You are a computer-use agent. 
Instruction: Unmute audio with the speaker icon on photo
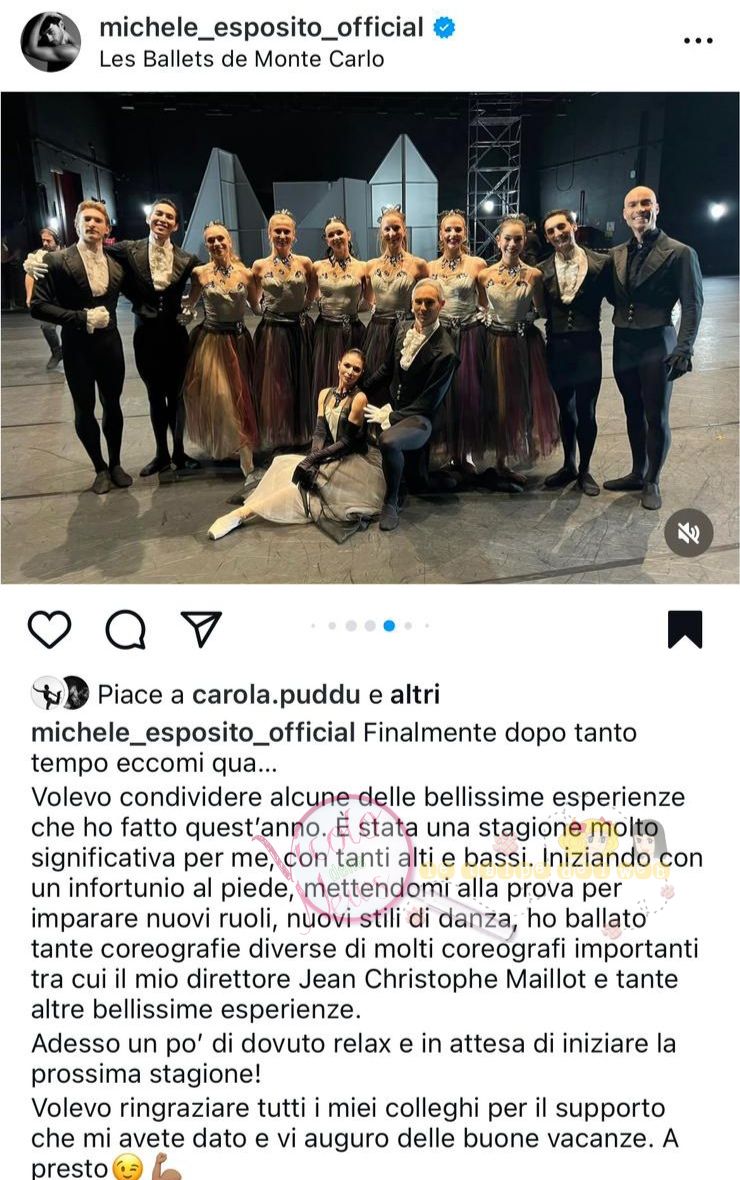coord(688,533)
